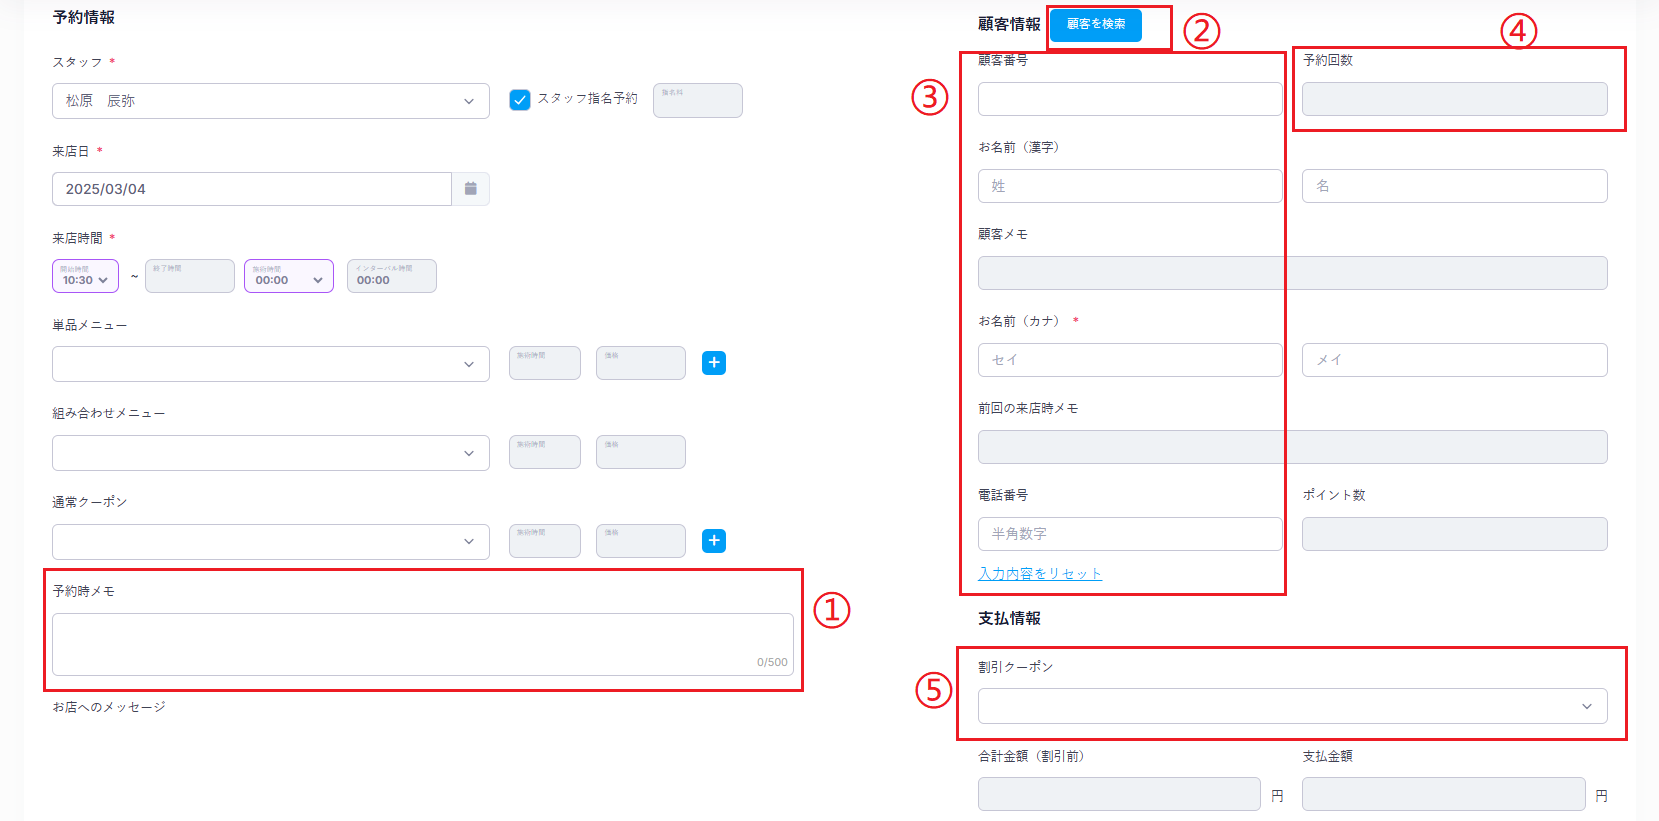The image size is (1659, 821).
Task: Focus the 顧客番号 input field
Action: (x=1129, y=99)
